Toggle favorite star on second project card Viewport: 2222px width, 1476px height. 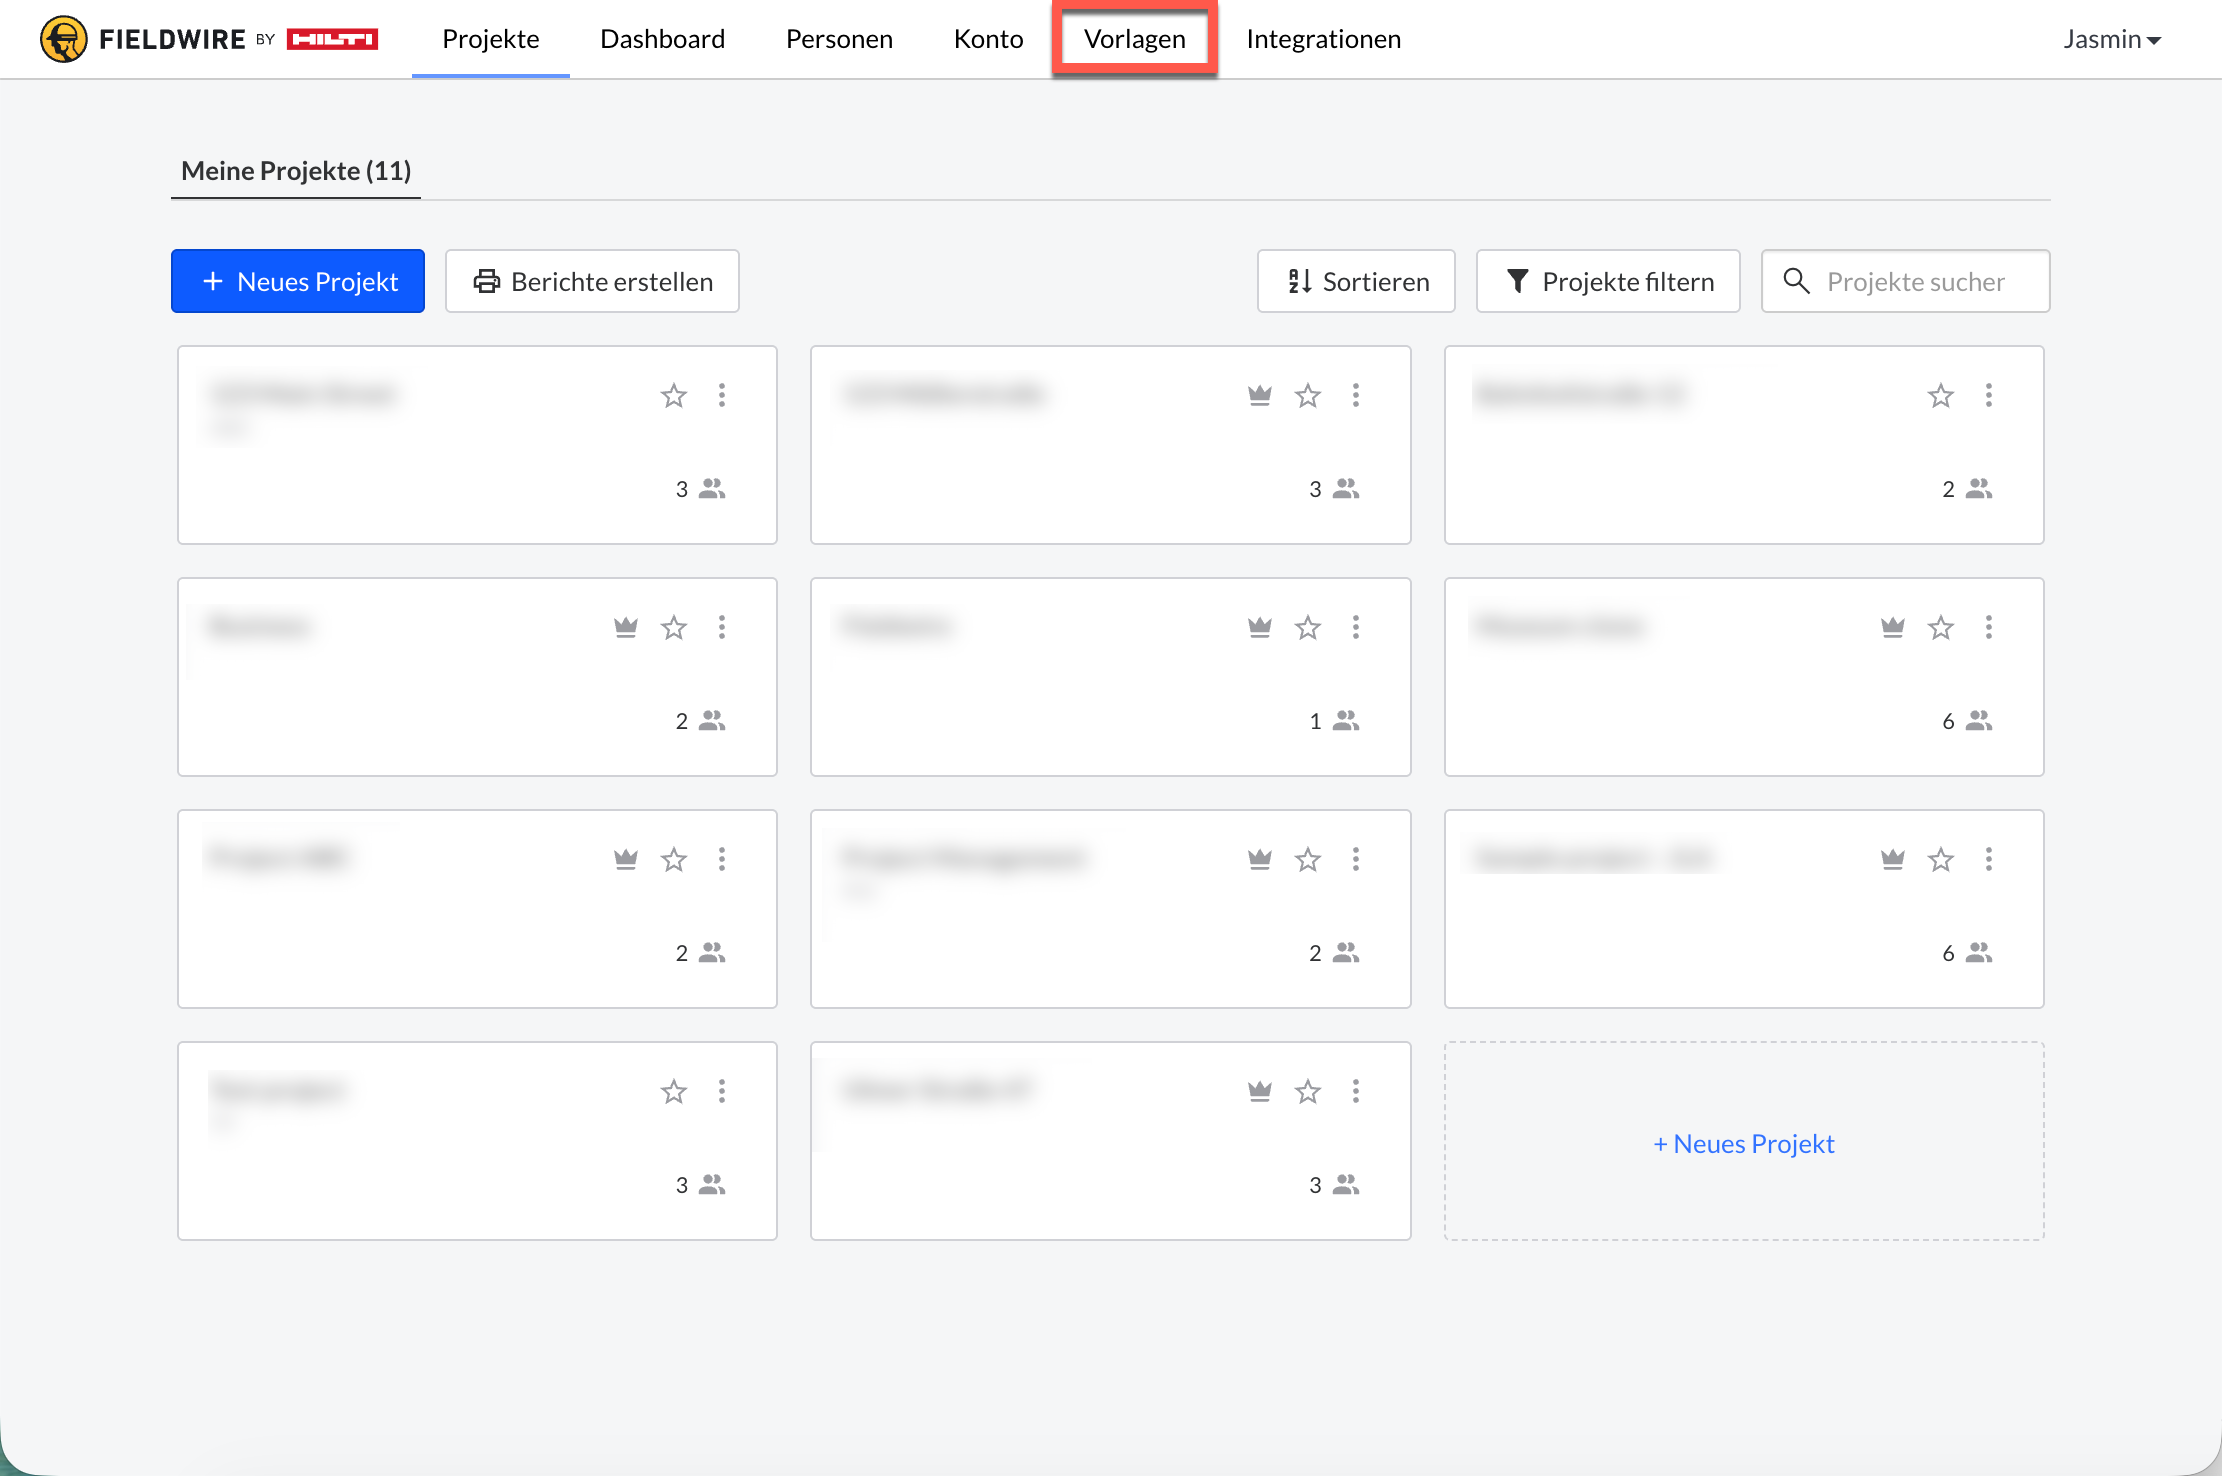tap(1307, 395)
